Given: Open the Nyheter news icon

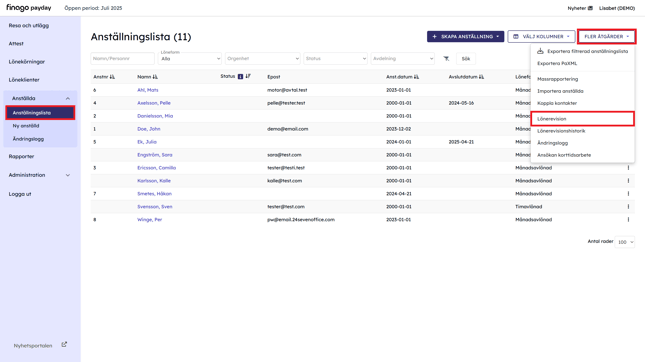Looking at the screenshot, I should click(x=590, y=8).
